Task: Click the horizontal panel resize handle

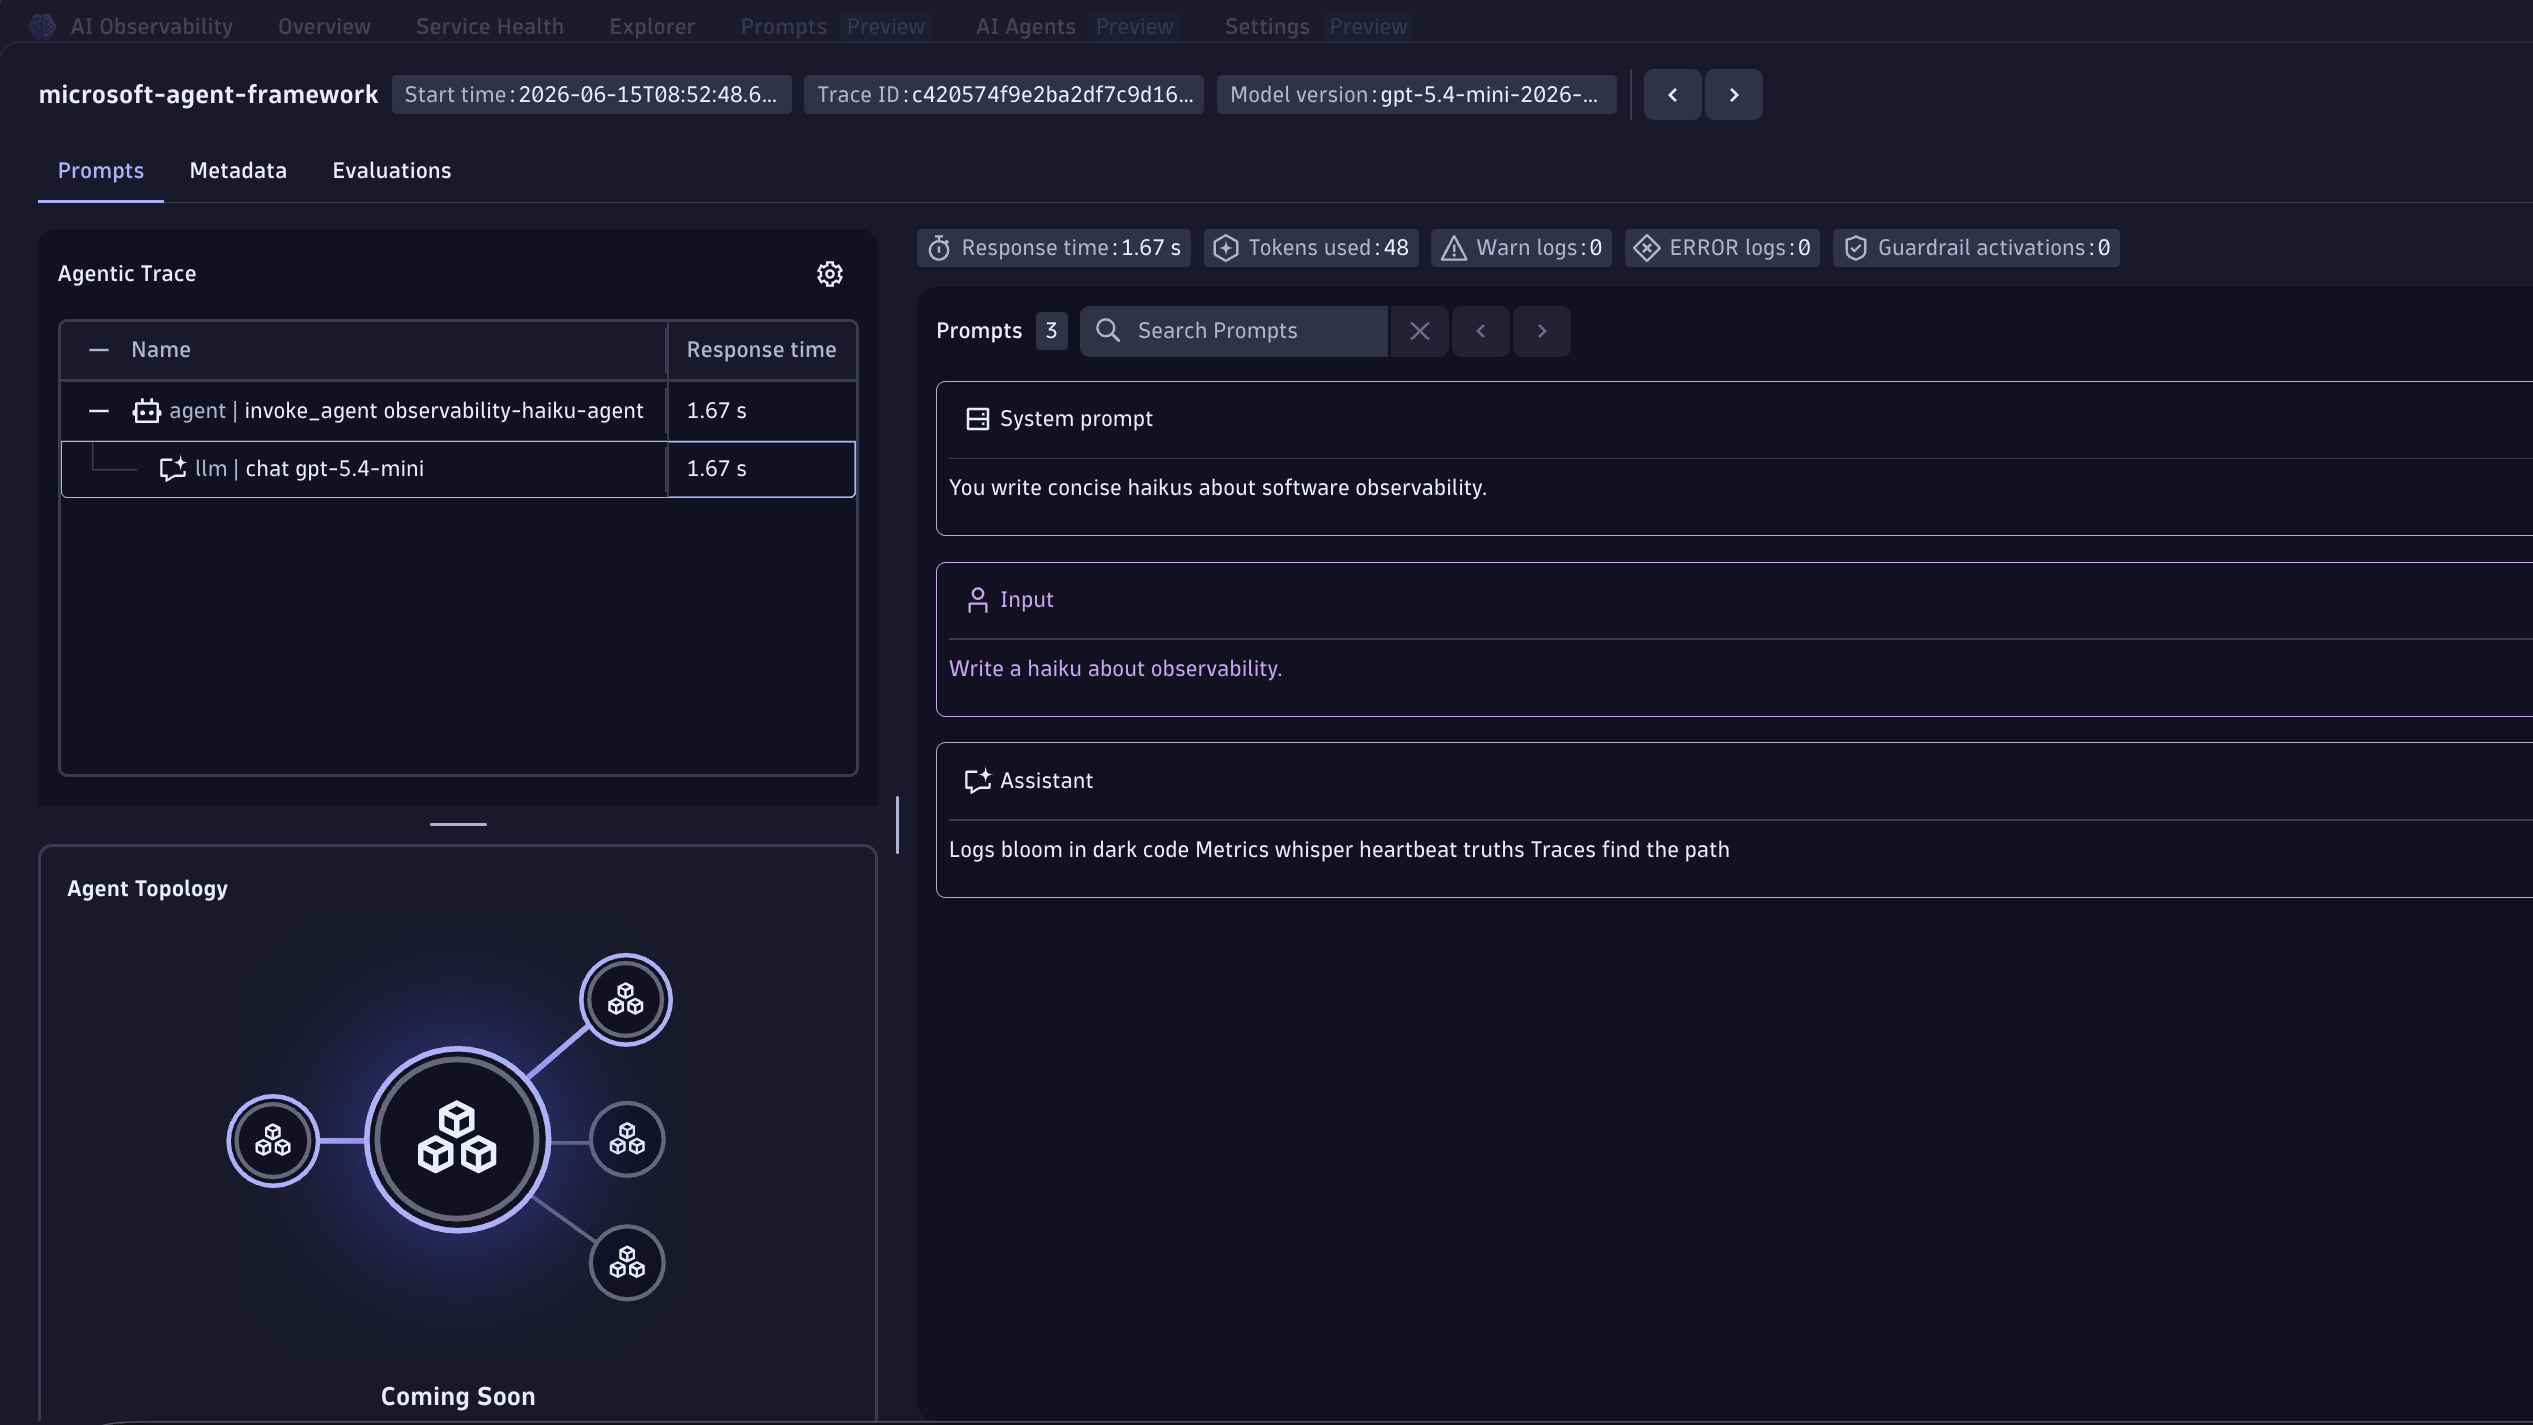Action: pos(458,824)
